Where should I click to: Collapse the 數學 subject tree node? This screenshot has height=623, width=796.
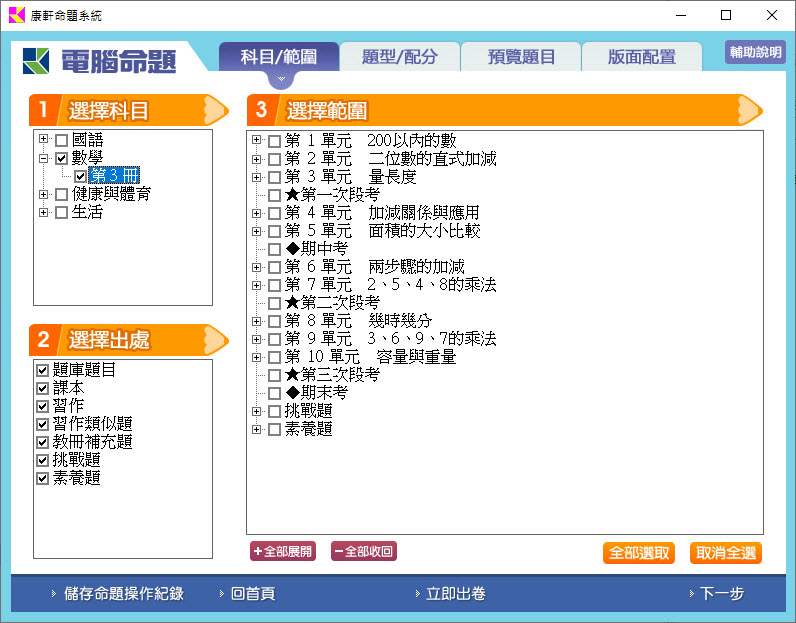(x=44, y=158)
